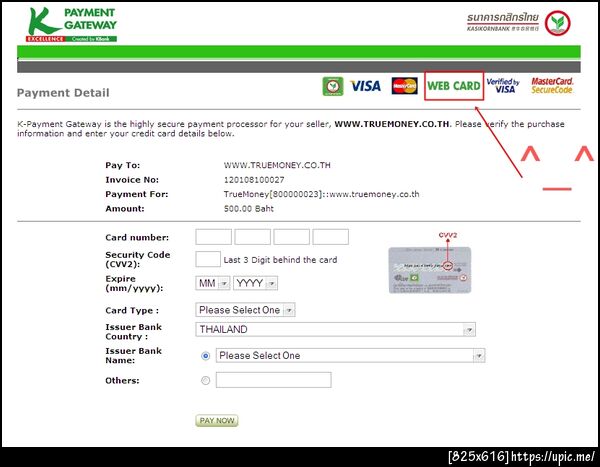Click the Others bank name text field
This screenshot has height=467, width=600.
274,380
